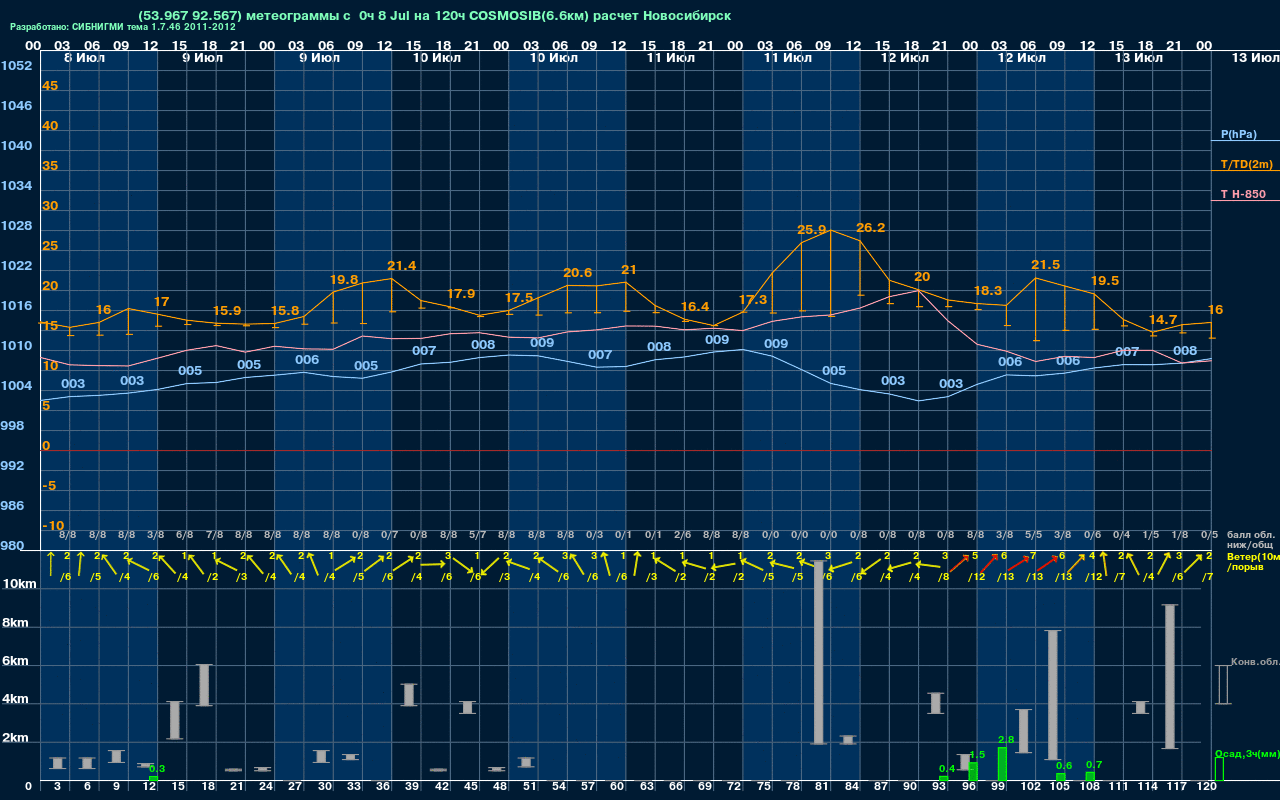The width and height of the screenshot is (1280, 800).
Task: Click the "Разработано: СИБНИГМИ тема 1.7.46" credit line
Action: click(123, 28)
